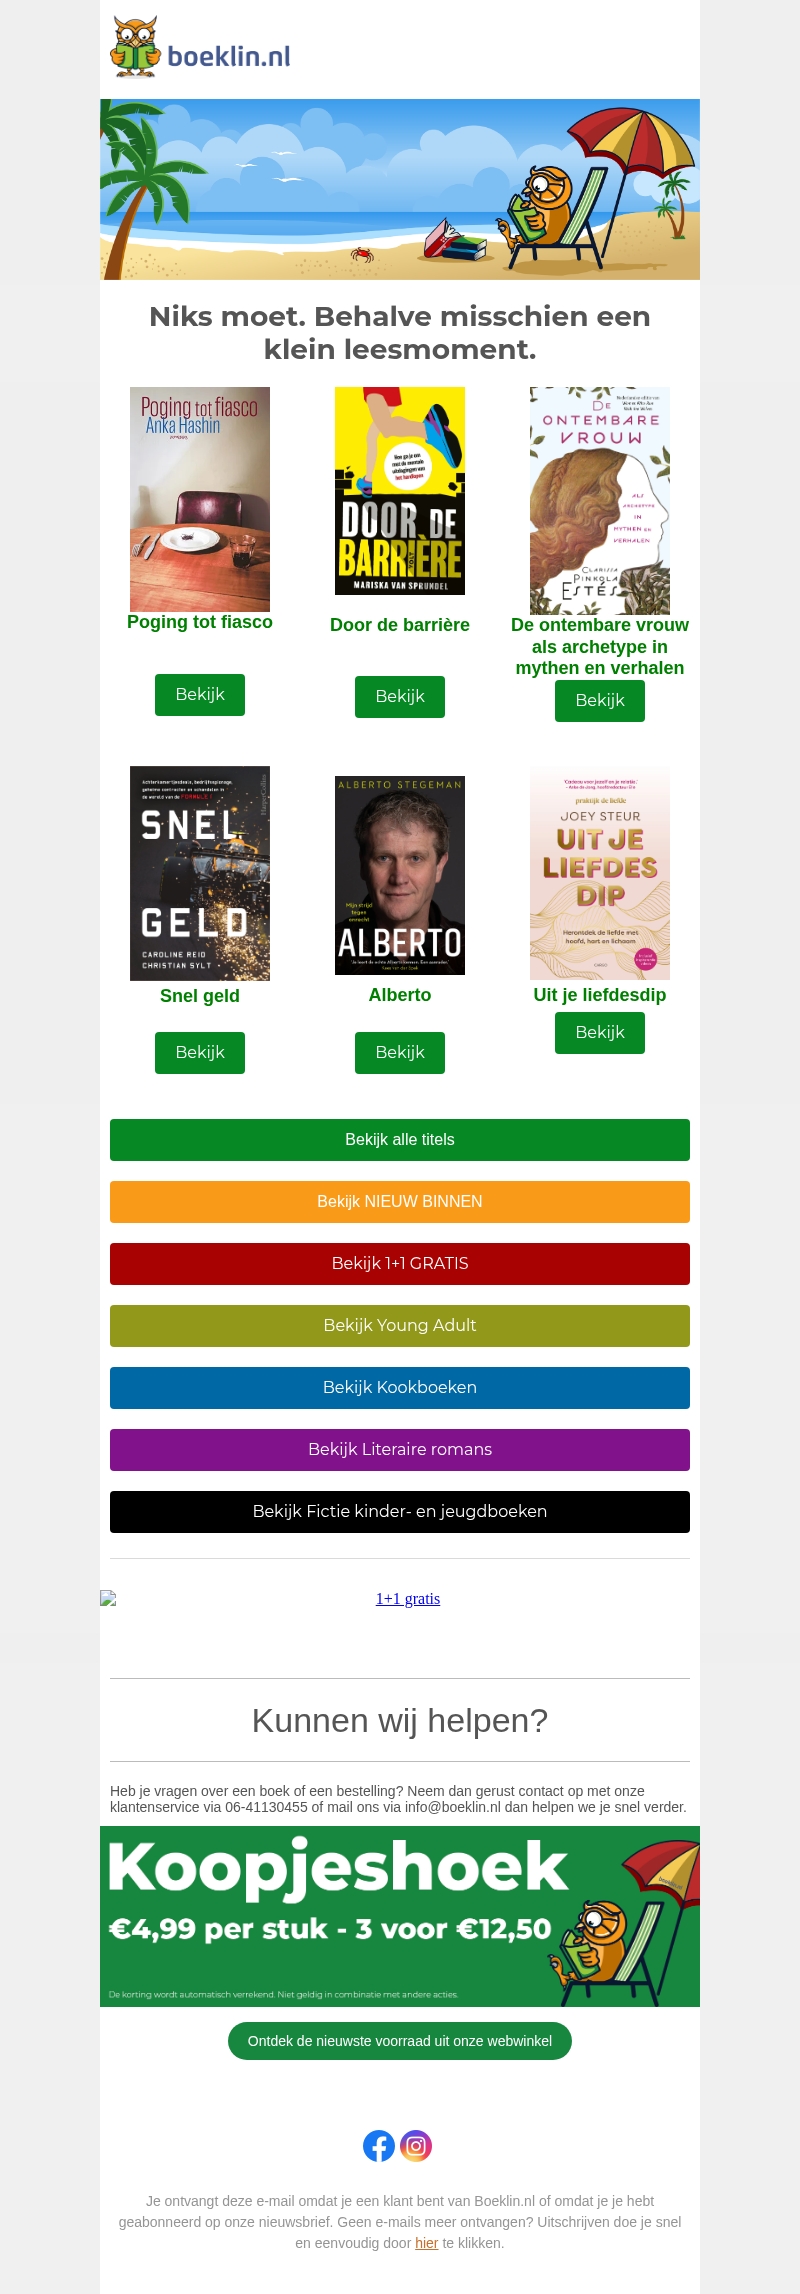Click the Poging tot fiasco book cover
The width and height of the screenshot is (800, 2294).
pos(200,499)
